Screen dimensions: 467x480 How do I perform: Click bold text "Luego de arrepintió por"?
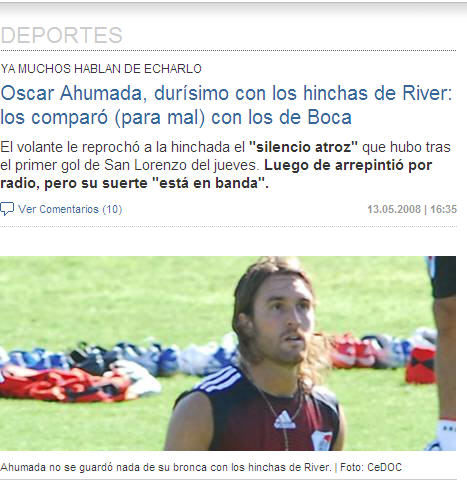pyautogui.click(x=348, y=165)
